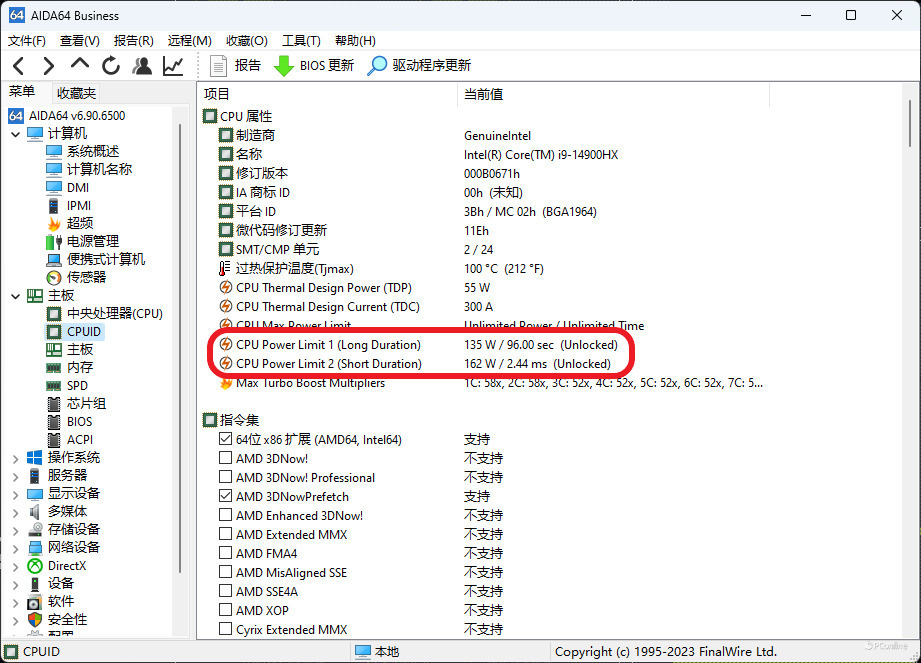Viewport: 921px width, 663px height.
Task: Select 系统概述 monitor icon in tree
Action: point(53,152)
